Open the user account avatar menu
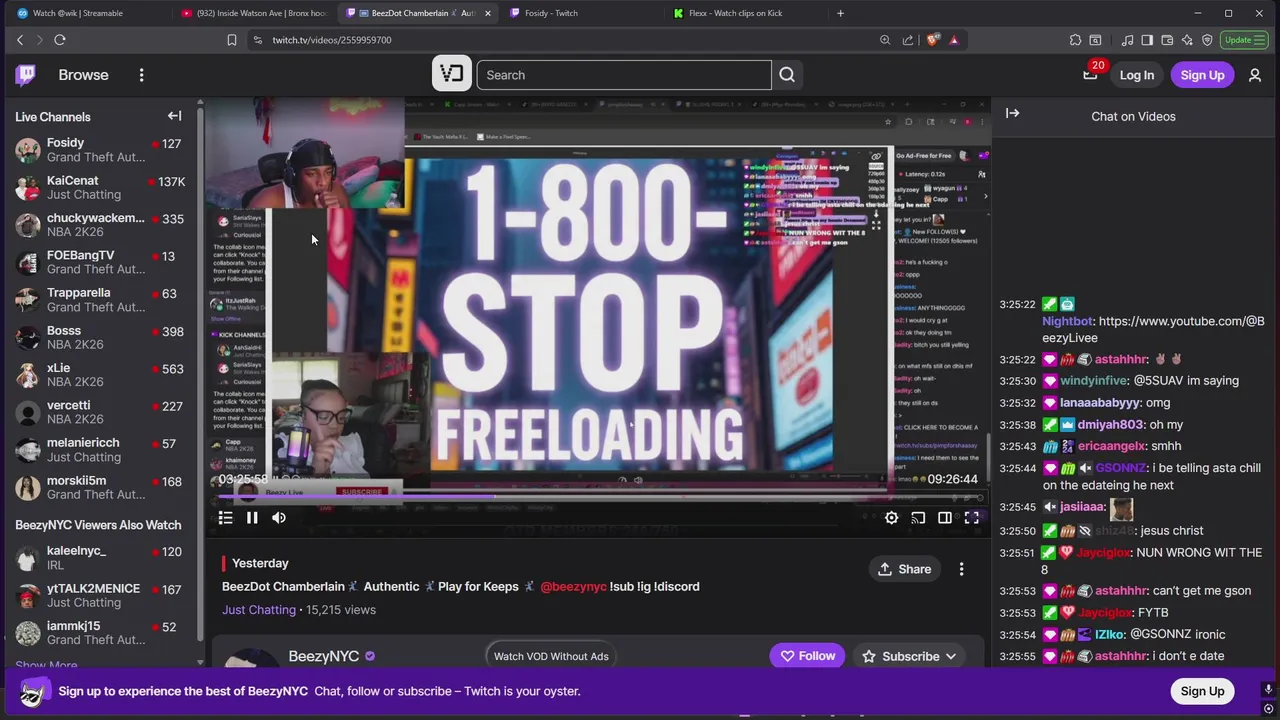This screenshot has width=1280, height=720. tap(1255, 75)
